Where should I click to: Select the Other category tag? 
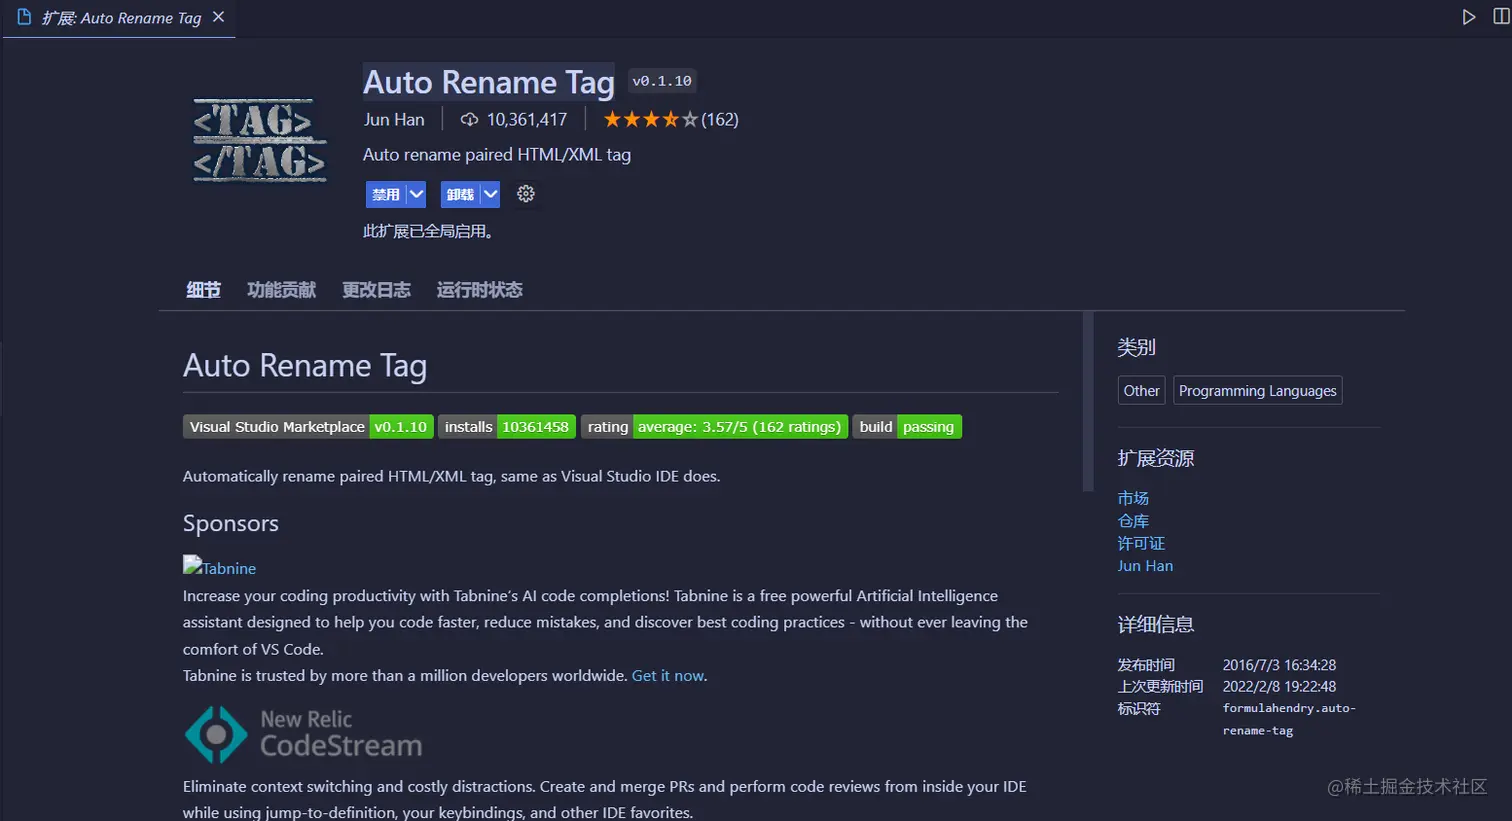[x=1141, y=391]
